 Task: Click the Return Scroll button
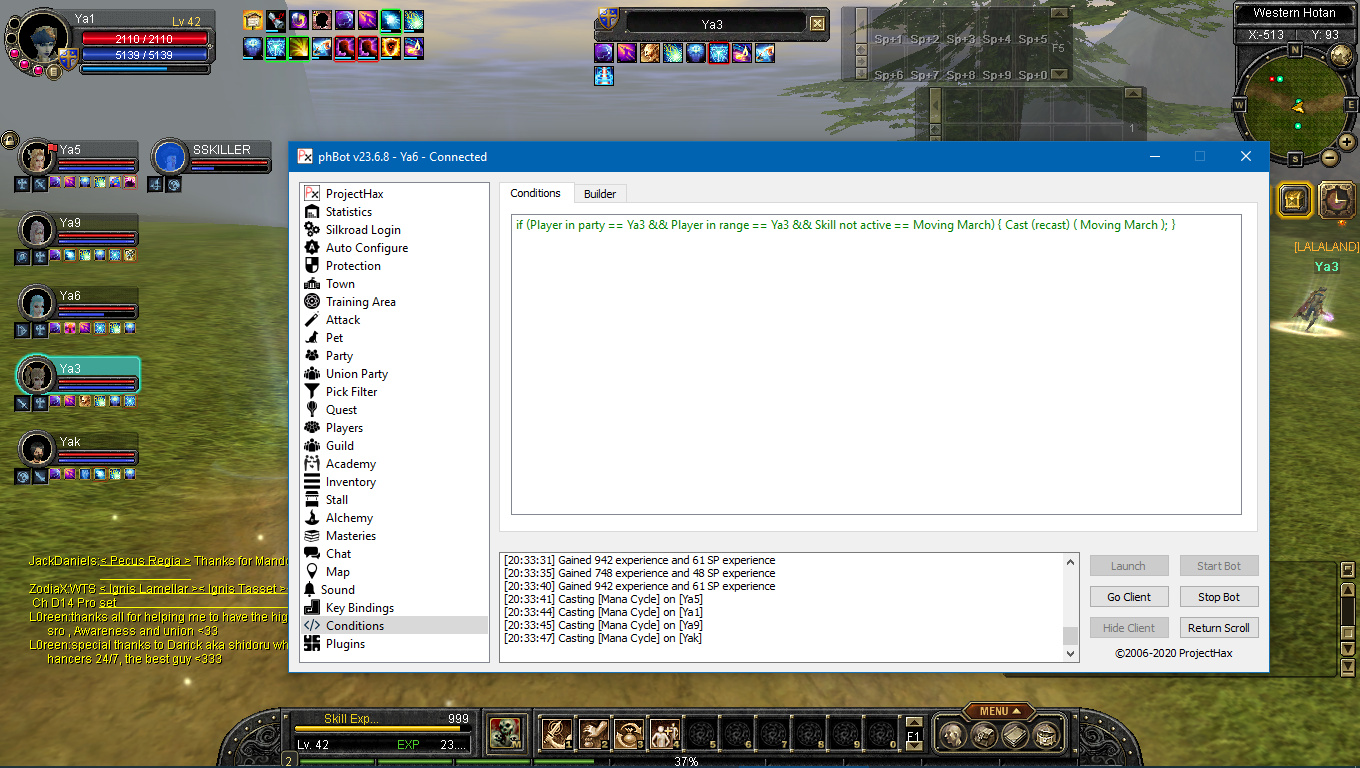tap(1218, 628)
